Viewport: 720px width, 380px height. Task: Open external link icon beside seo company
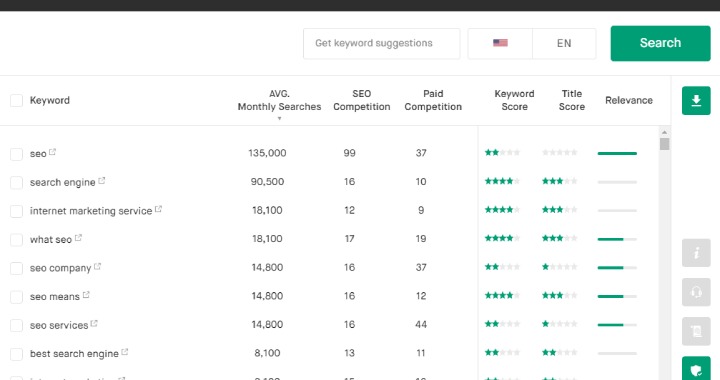(x=97, y=266)
